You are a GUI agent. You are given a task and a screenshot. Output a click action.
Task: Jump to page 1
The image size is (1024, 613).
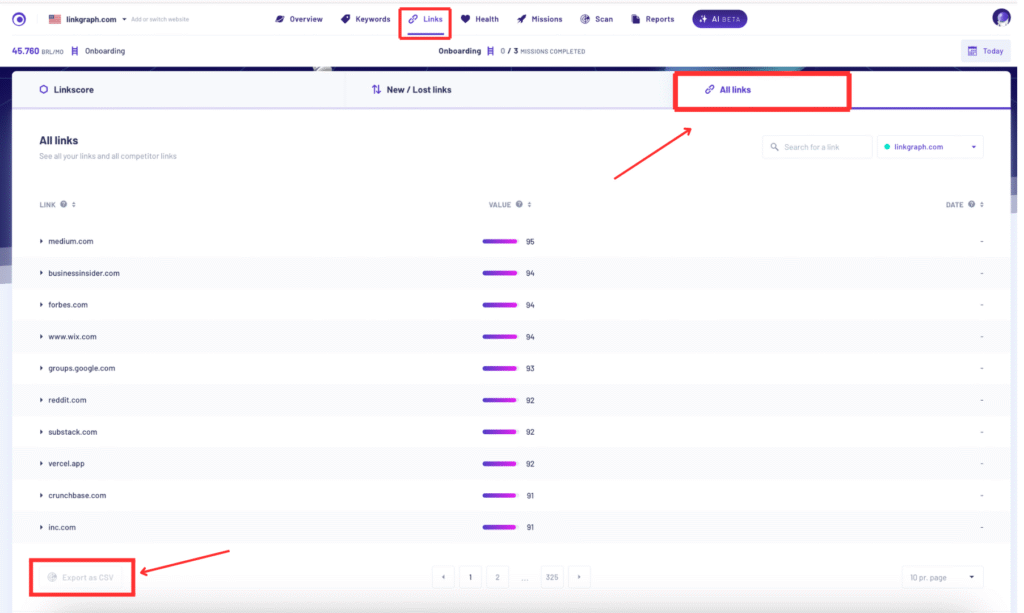point(470,577)
